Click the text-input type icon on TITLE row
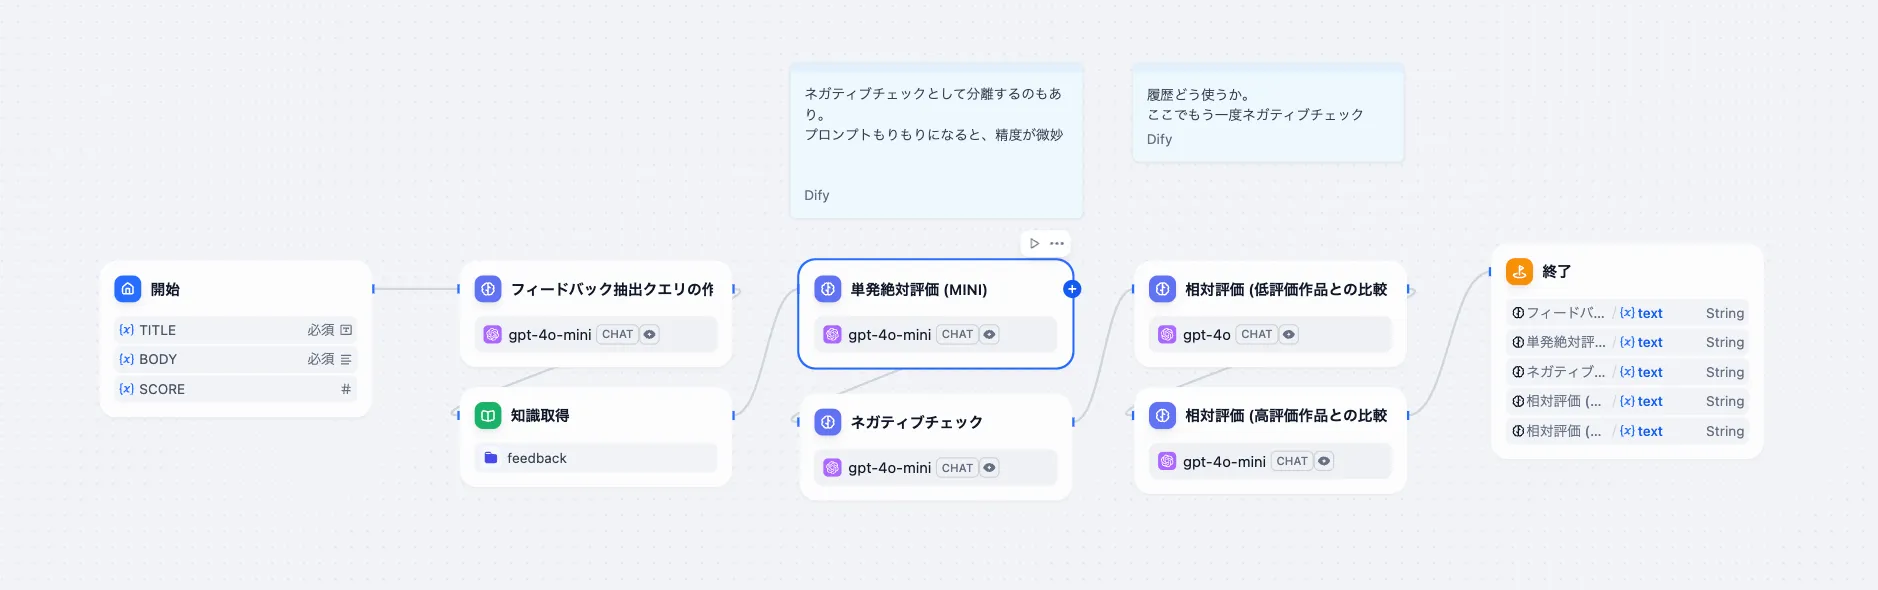 [x=346, y=330]
